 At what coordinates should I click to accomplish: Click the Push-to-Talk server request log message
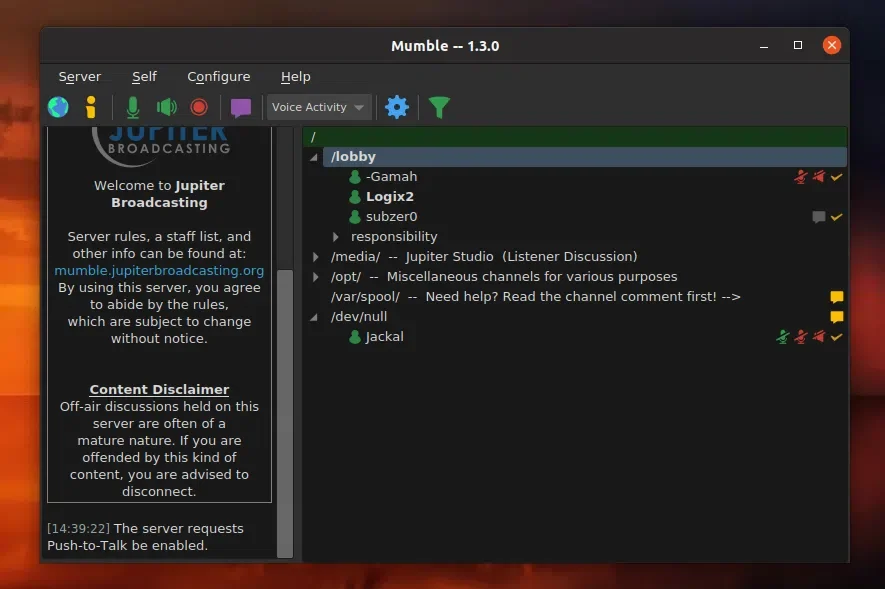(145, 537)
